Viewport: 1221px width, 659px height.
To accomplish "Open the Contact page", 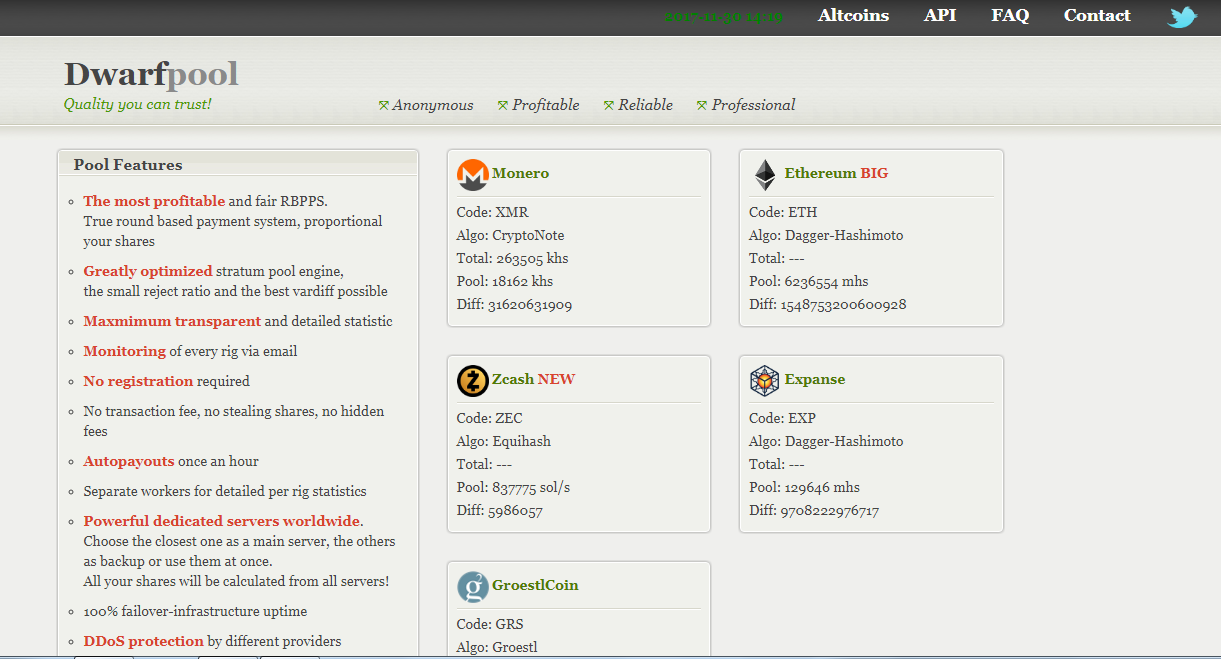I will click(x=1097, y=16).
